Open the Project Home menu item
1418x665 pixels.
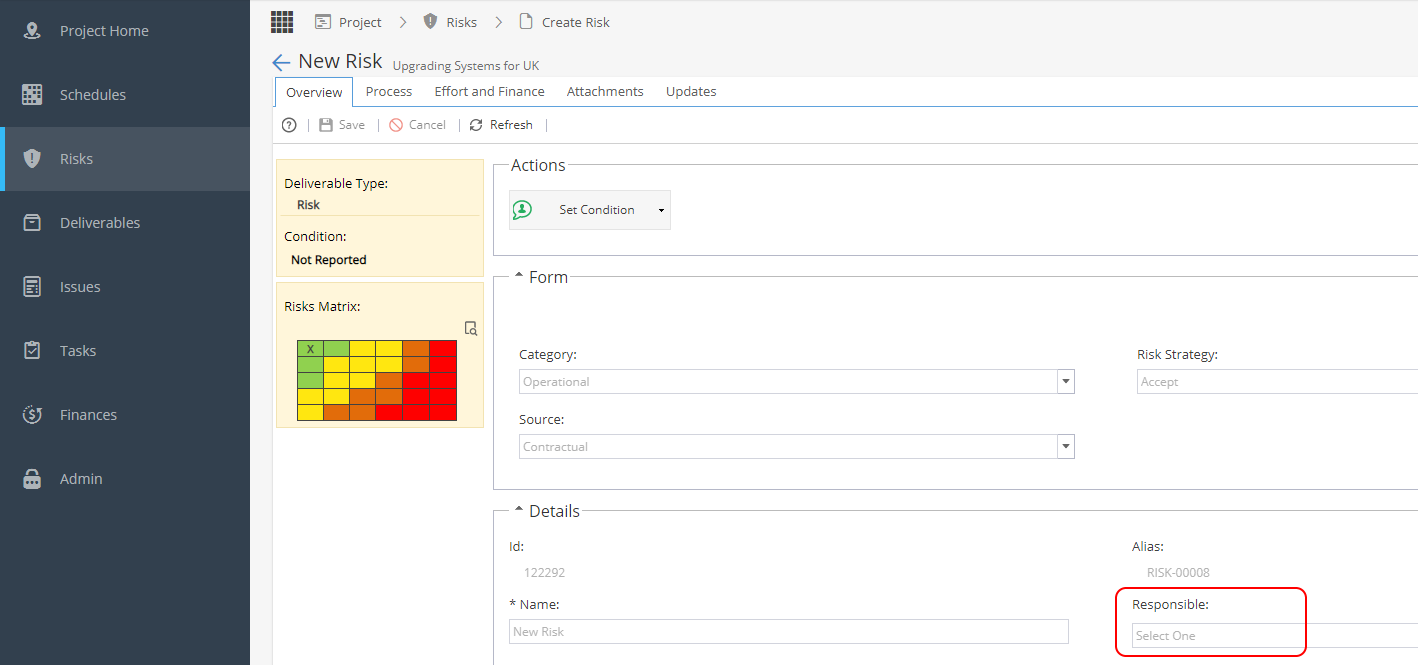click(125, 31)
